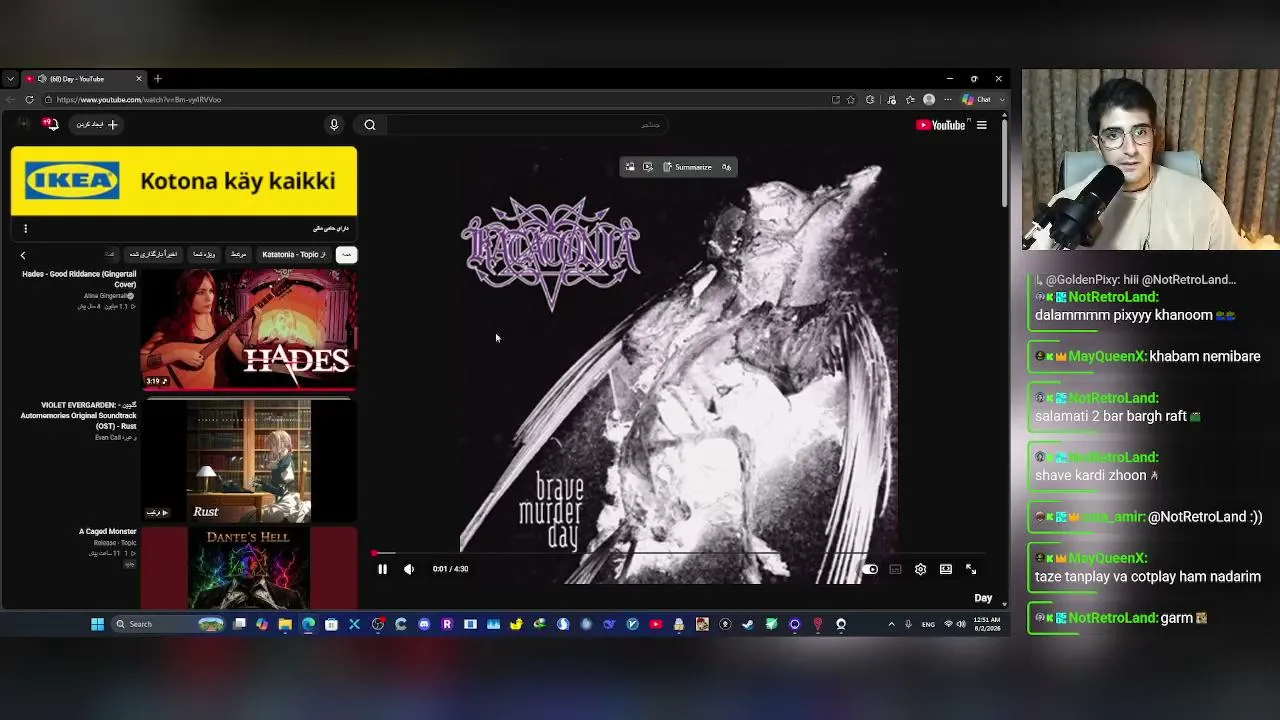Show hidden system tray icons

[x=891, y=624]
